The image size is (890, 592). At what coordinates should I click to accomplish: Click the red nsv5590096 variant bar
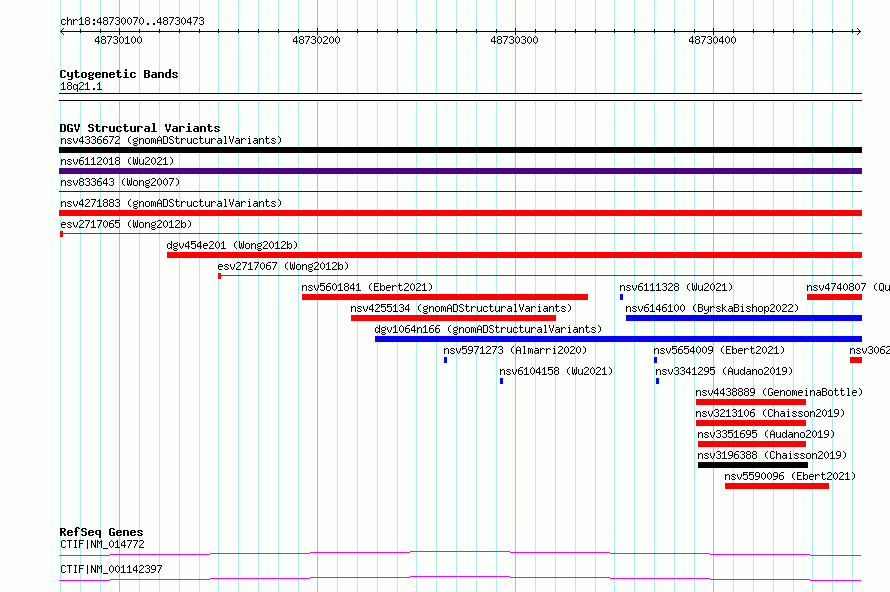pyautogui.click(x=776, y=486)
